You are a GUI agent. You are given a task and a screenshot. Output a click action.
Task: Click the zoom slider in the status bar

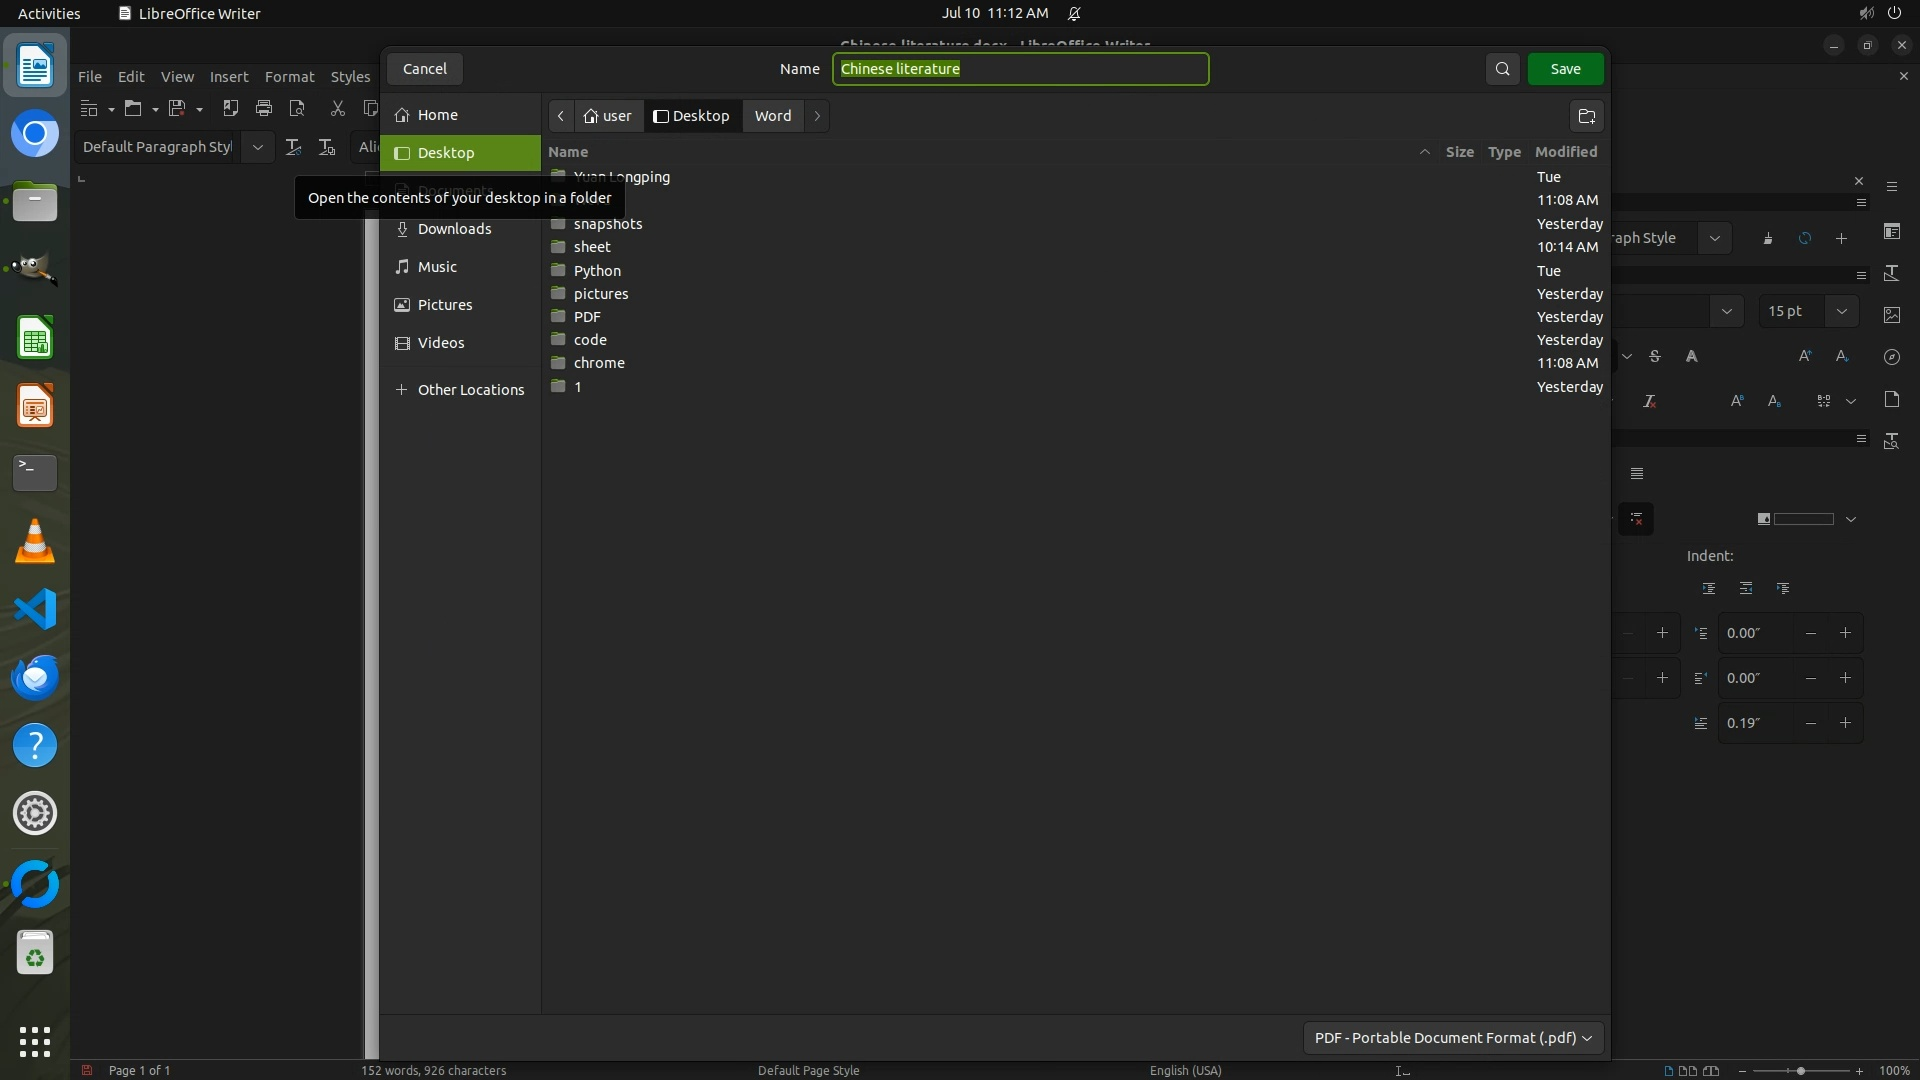pos(1800,1070)
